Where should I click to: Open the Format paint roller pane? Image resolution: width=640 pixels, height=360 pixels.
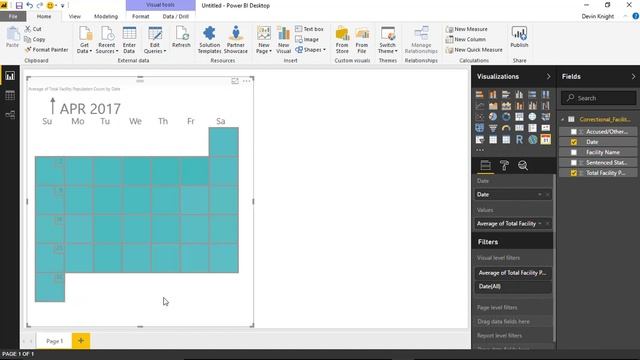(504, 165)
